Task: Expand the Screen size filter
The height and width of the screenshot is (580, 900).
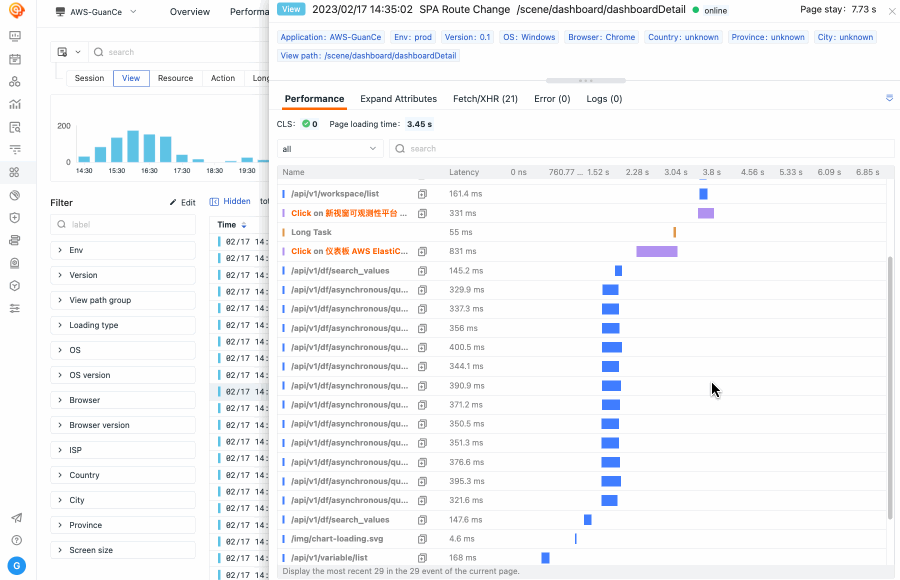Action: (123, 550)
